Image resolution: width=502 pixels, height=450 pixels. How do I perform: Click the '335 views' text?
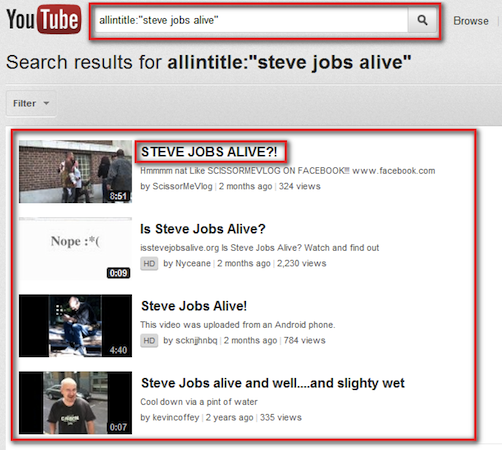[281, 417]
